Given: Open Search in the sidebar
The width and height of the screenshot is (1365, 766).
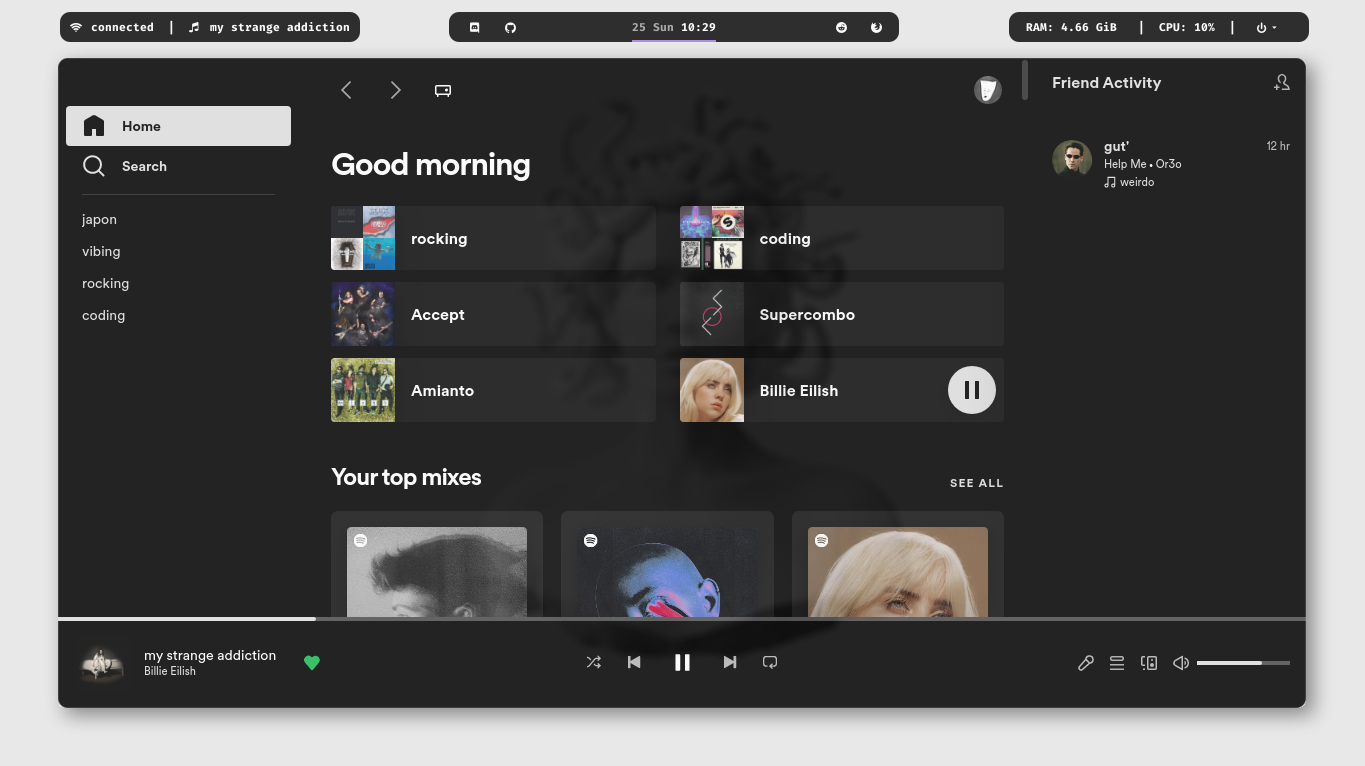Looking at the screenshot, I should click(x=178, y=166).
